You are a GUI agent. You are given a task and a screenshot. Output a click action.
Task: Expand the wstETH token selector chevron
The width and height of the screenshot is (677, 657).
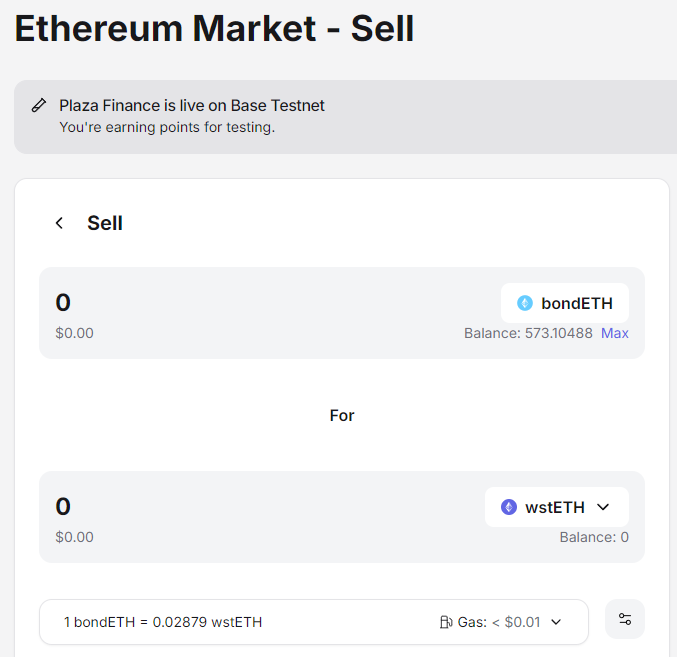tap(603, 507)
